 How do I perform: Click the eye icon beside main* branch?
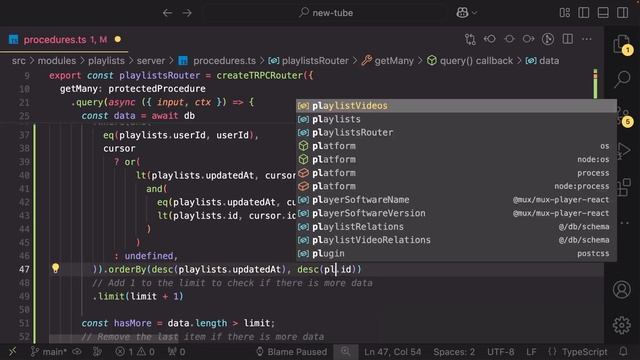[77, 351]
